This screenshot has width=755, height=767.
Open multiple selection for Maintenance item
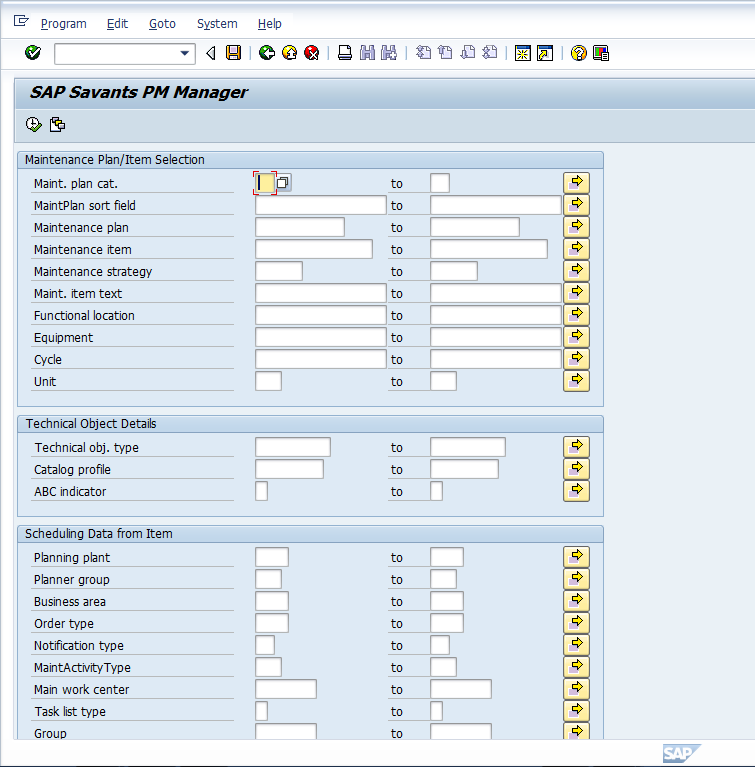[x=576, y=249]
